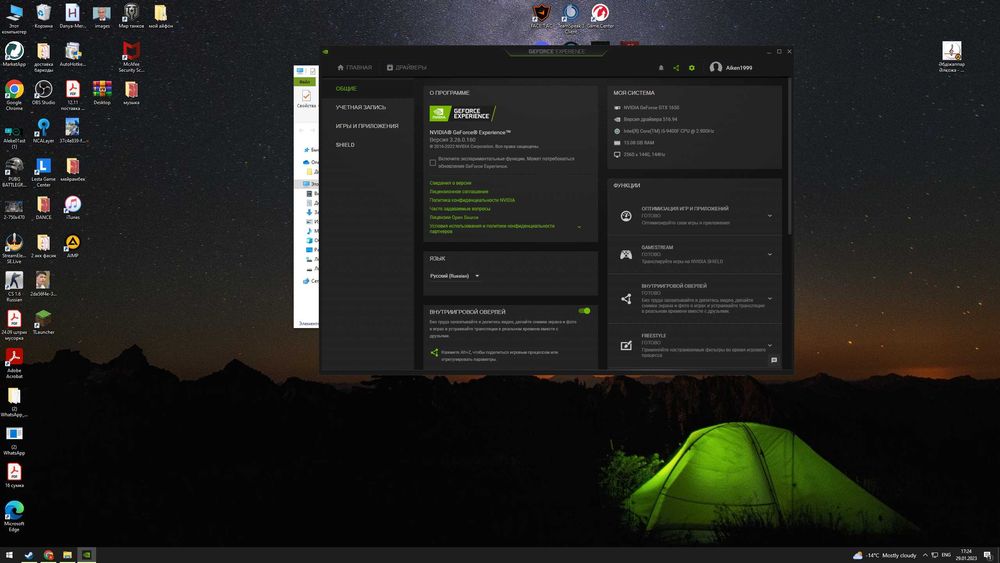Click the taskbar clock showing 17:24

click(966, 555)
